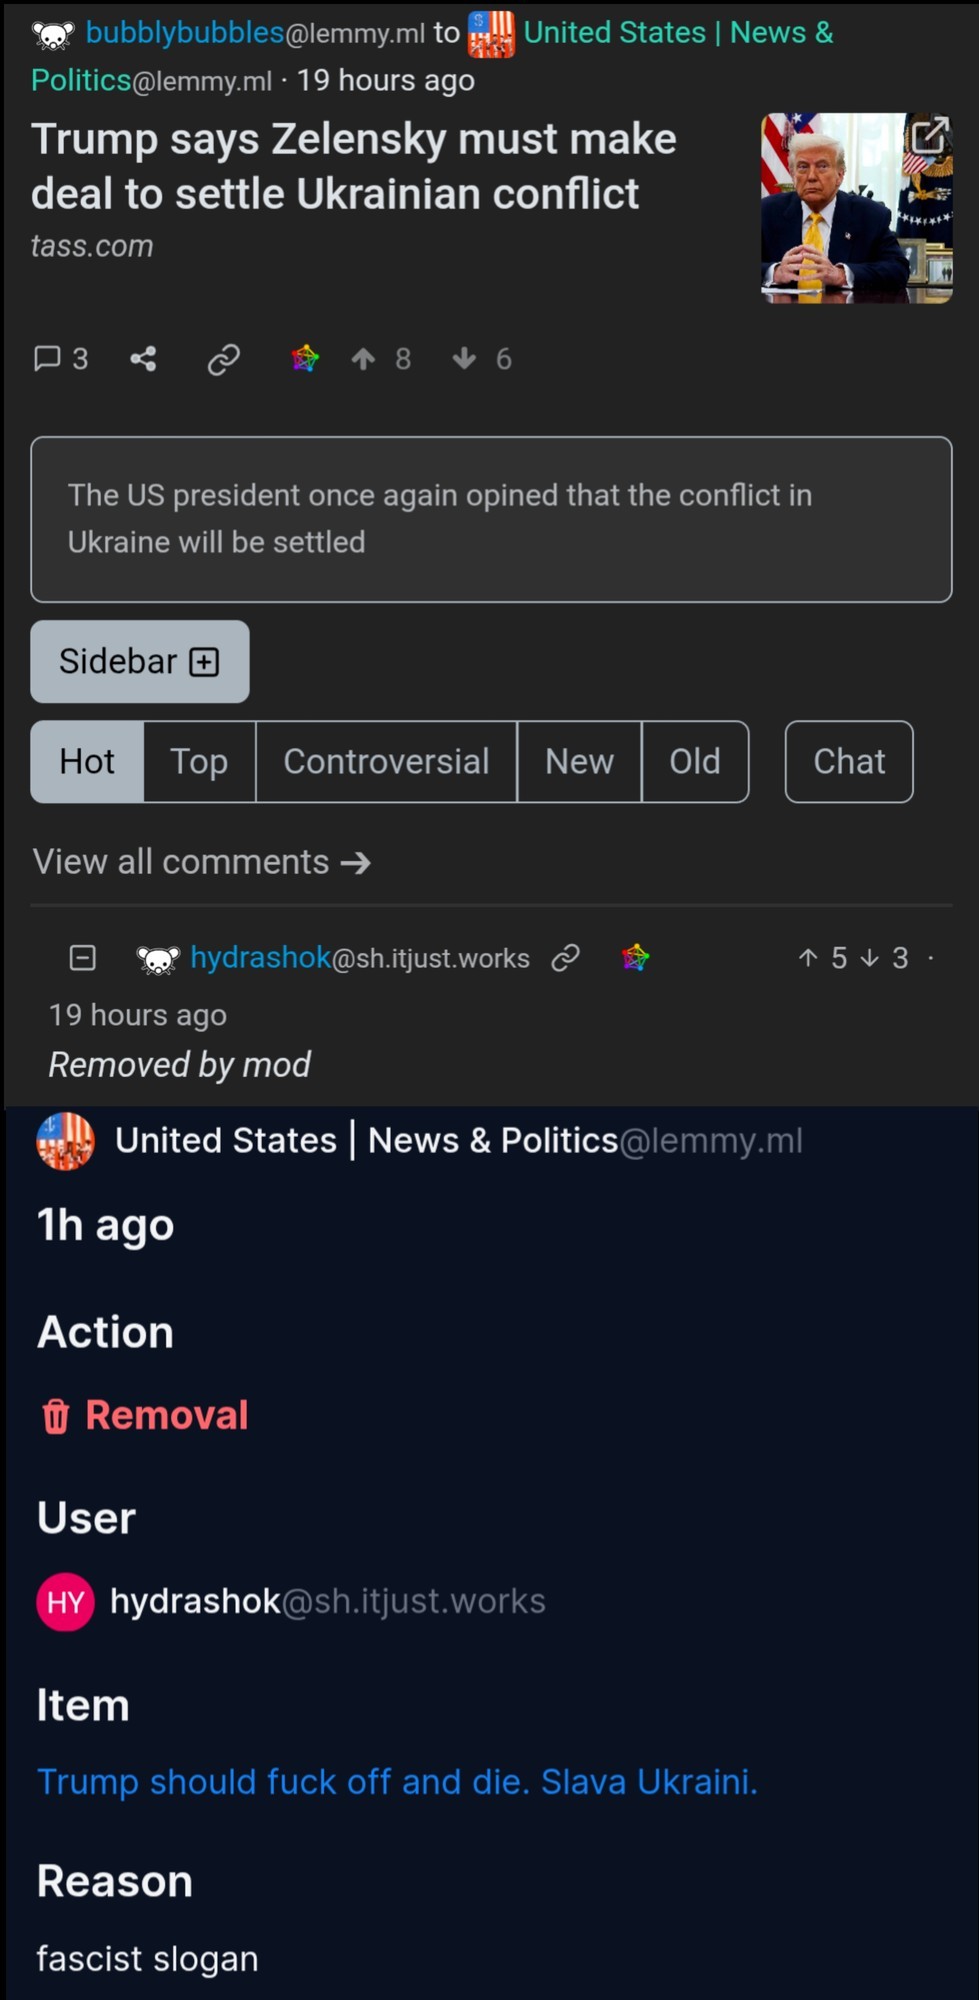Click the fediverse link icon under the post

pos(305,358)
